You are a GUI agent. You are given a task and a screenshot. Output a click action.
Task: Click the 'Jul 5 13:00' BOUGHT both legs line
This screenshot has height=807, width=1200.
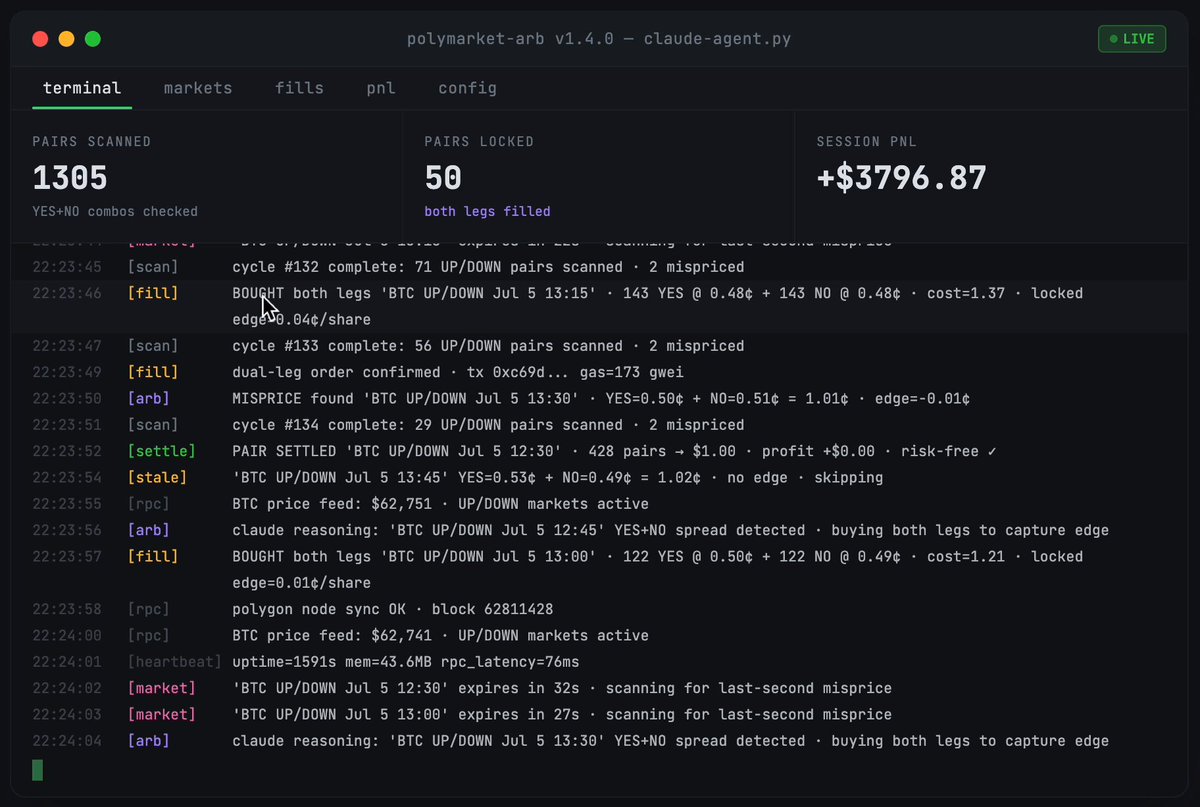tap(657, 570)
